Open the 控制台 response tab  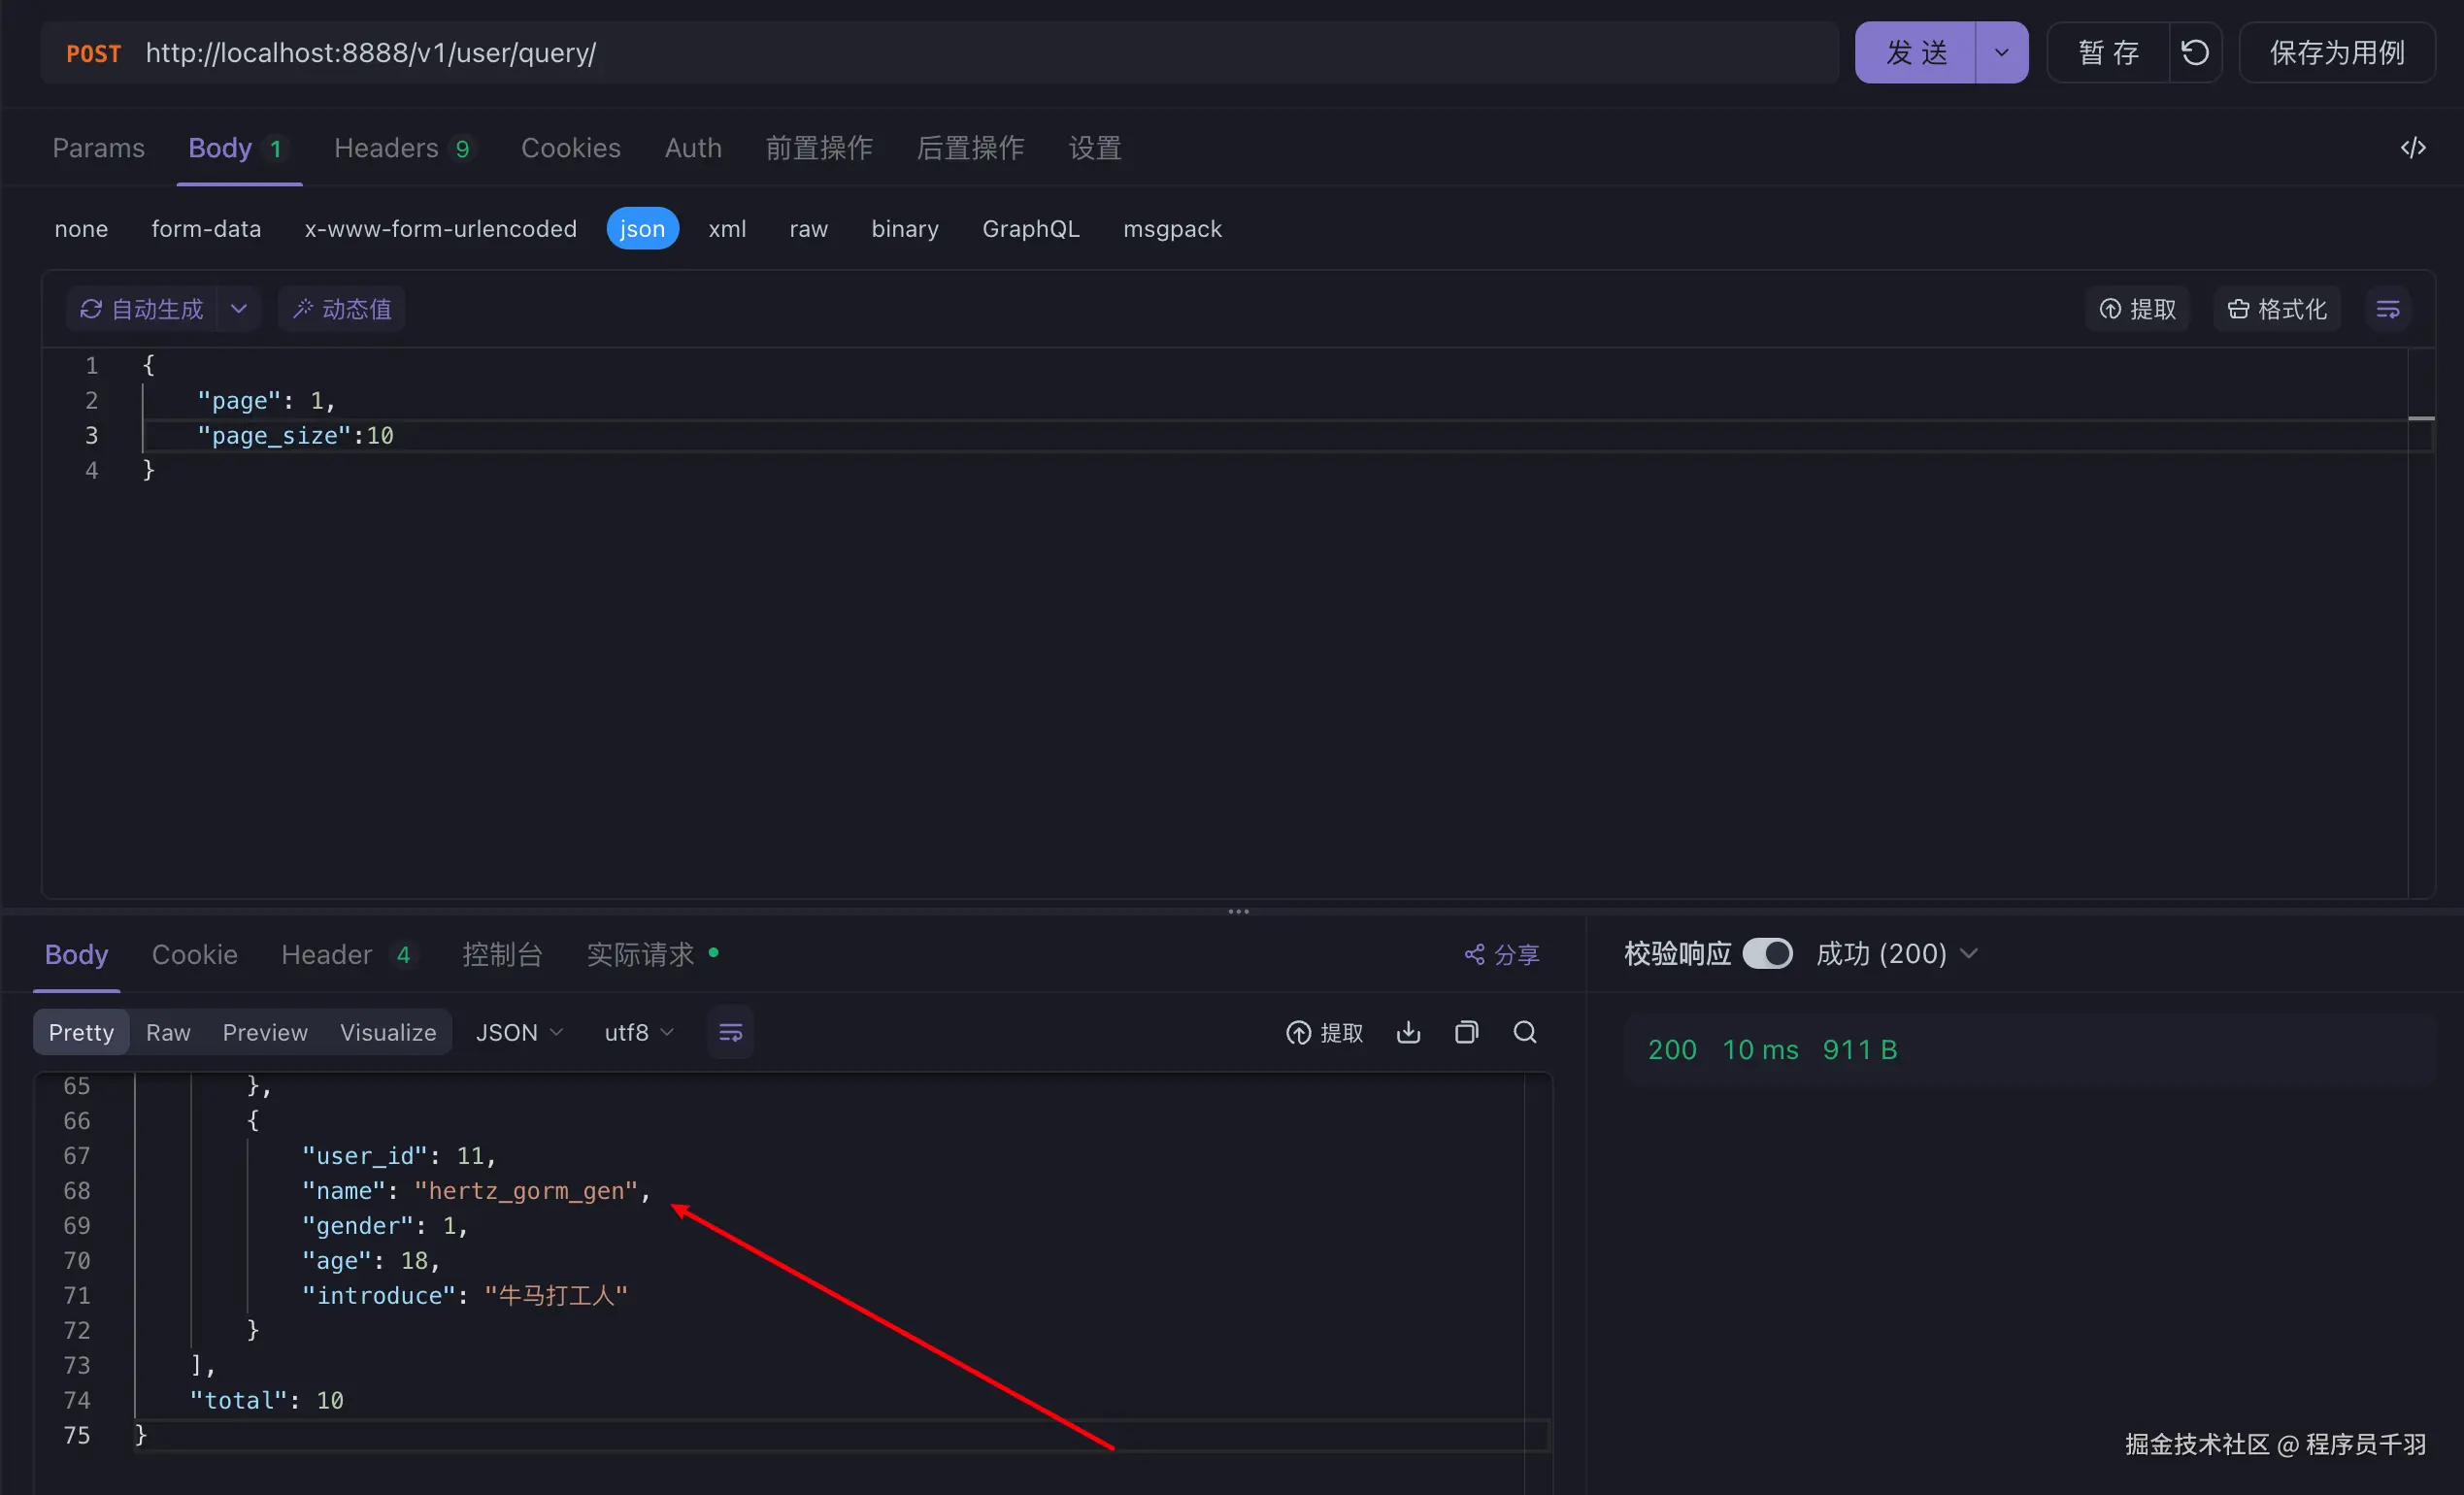(x=502, y=955)
